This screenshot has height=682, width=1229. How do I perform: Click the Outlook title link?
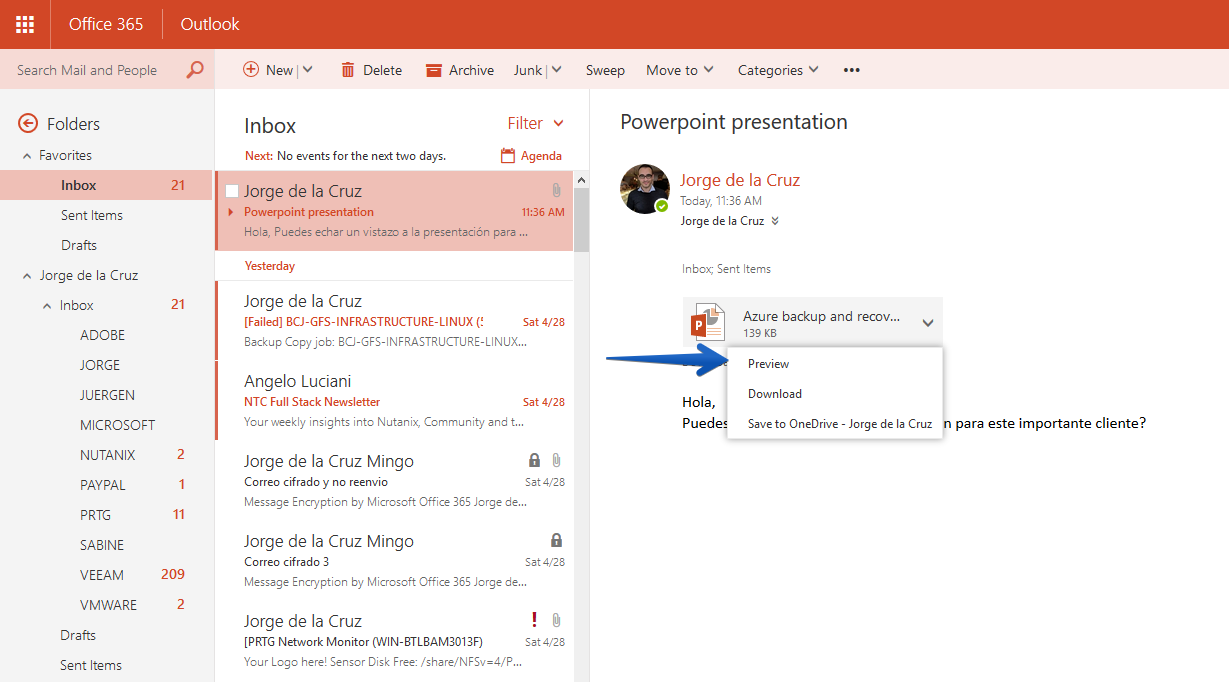[210, 24]
